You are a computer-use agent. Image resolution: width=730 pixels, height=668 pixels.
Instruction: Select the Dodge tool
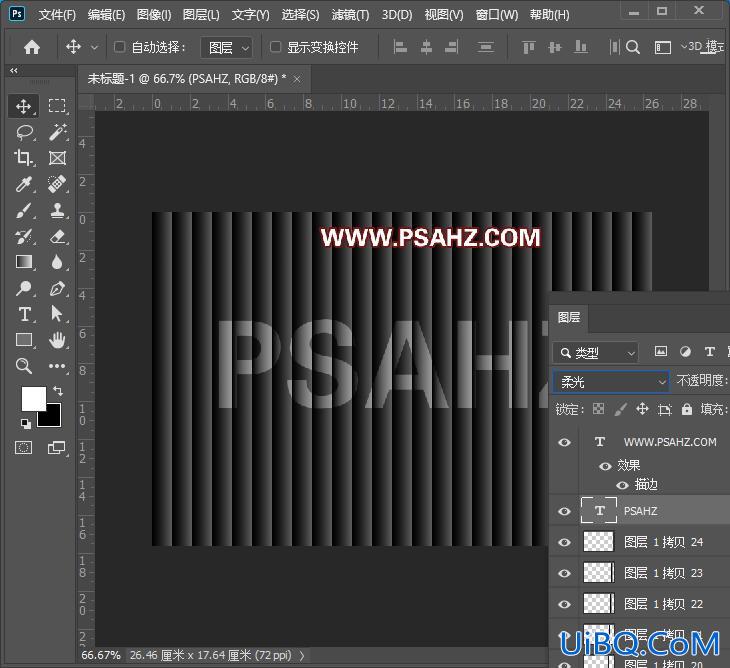point(23,288)
